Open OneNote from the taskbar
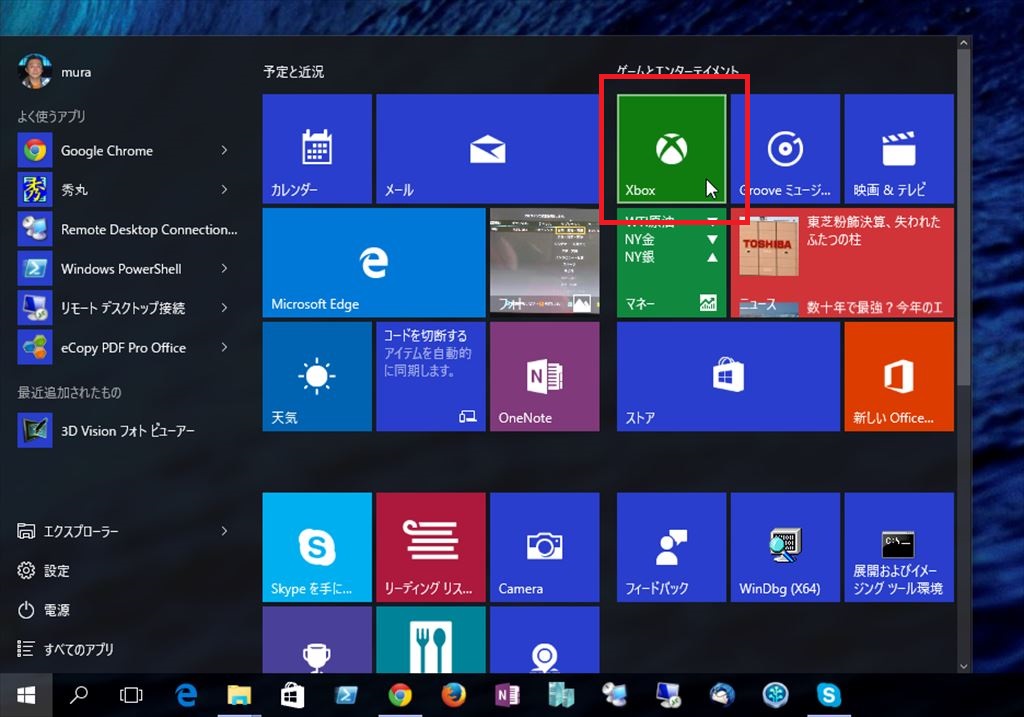The height and width of the screenshot is (717, 1024). coord(507,695)
